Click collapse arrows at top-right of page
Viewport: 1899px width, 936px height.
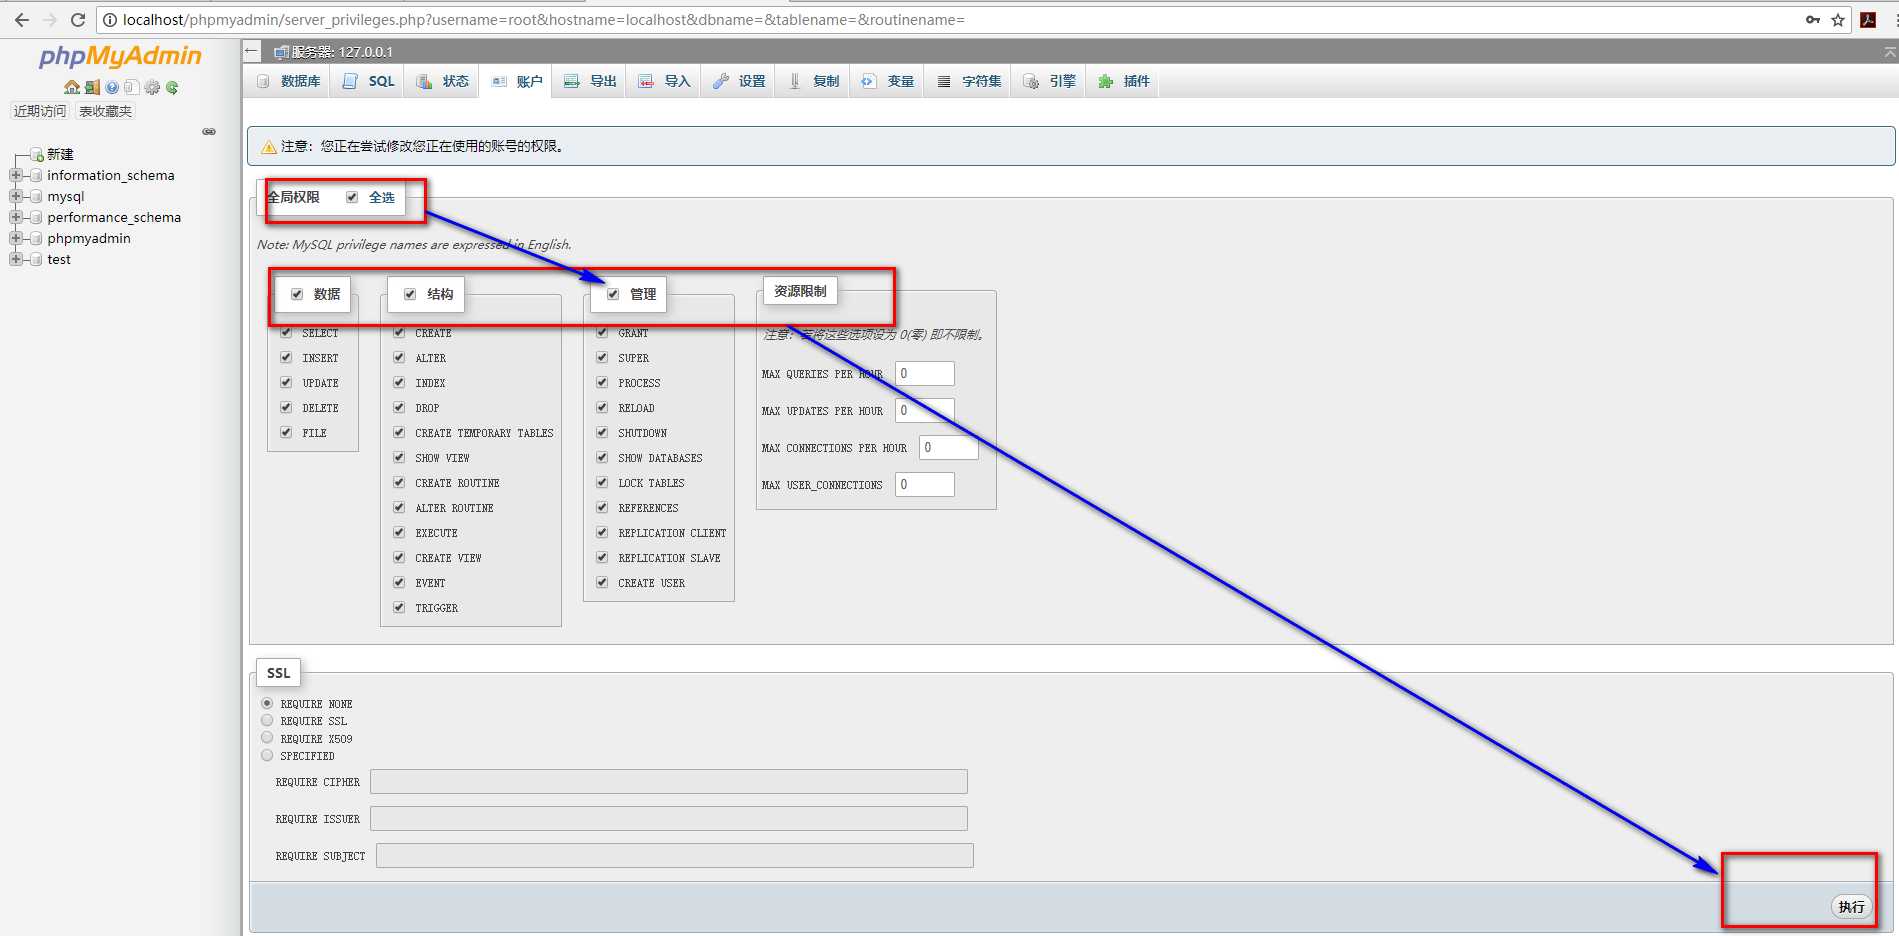pos(1890,52)
